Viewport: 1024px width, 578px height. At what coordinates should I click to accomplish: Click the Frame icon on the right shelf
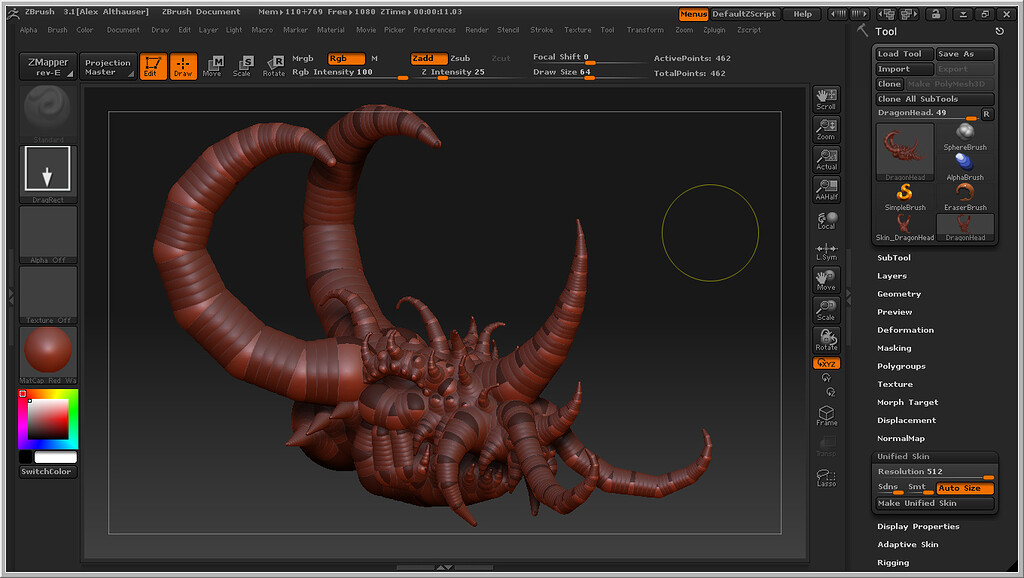coord(826,413)
